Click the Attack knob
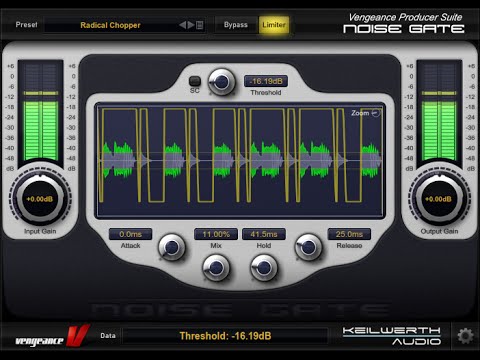Image resolution: width=480 pixels, height=360 pixels. 172,247
